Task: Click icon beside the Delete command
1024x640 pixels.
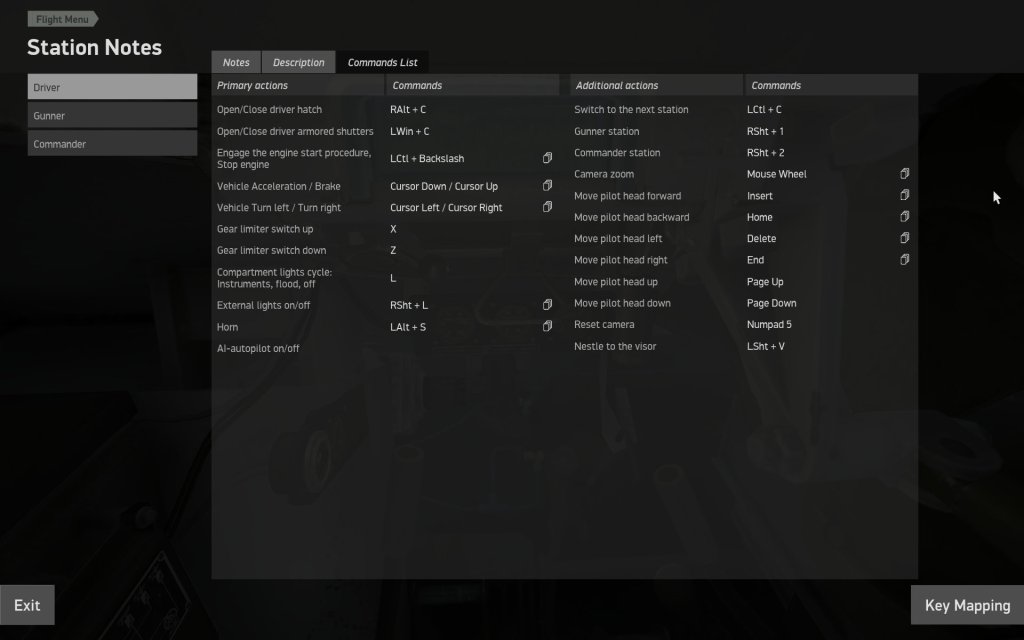Action: tap(904, 239)
